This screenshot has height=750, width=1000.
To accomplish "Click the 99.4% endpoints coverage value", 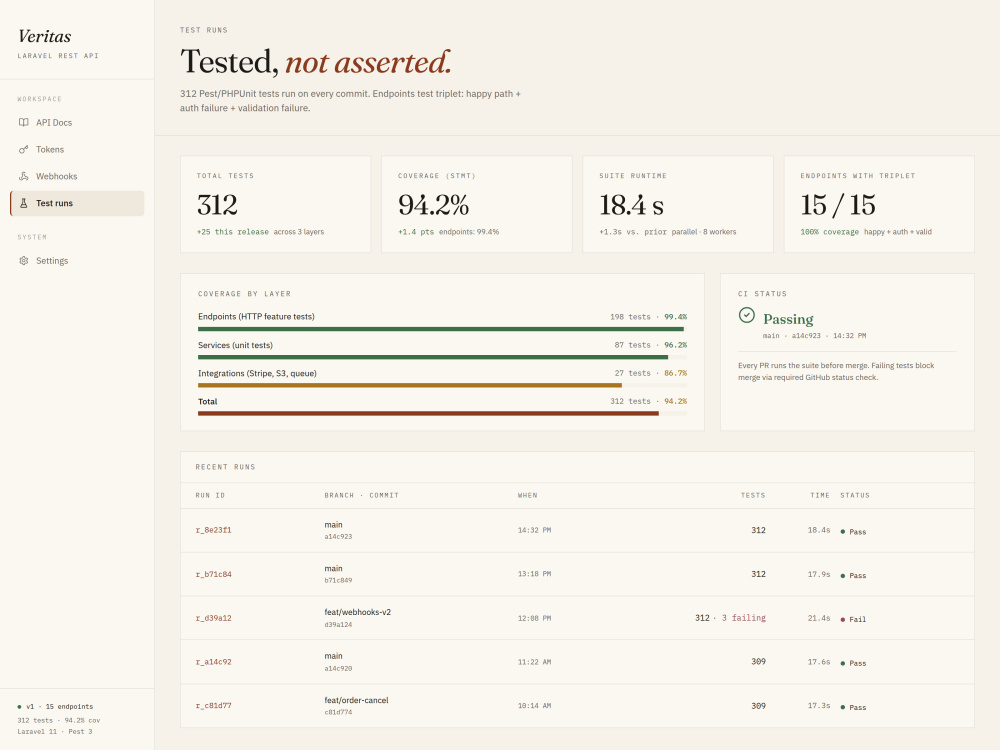I will (x=675, y=317).
